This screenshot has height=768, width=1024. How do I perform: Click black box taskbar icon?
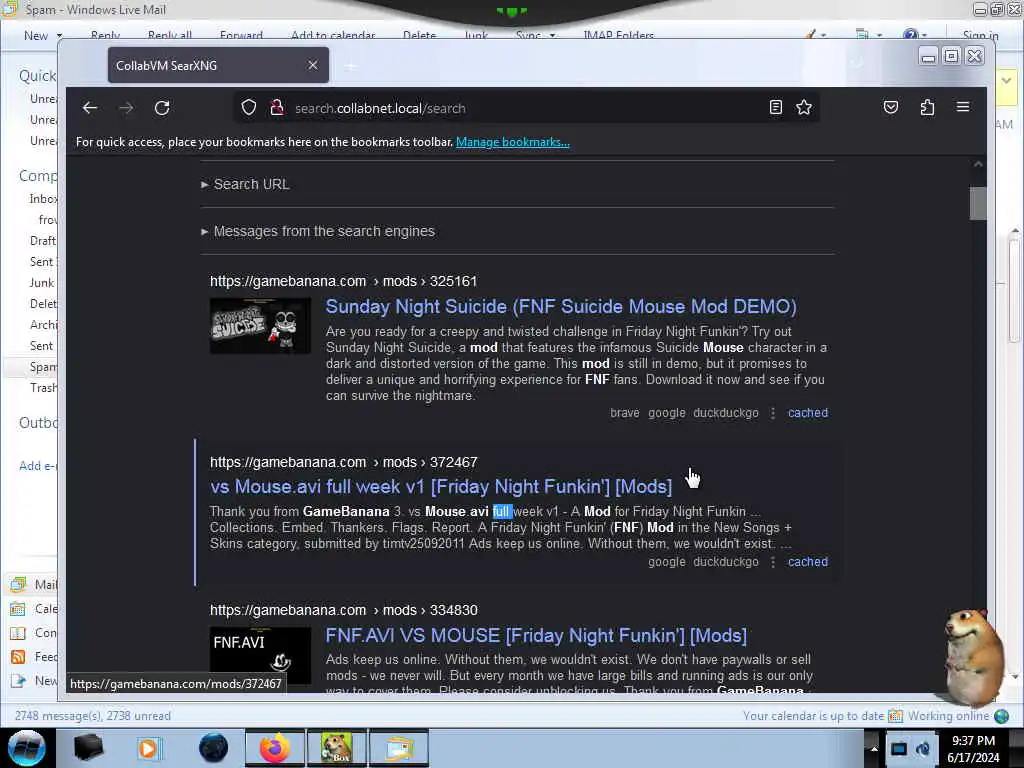click(88, 748)
